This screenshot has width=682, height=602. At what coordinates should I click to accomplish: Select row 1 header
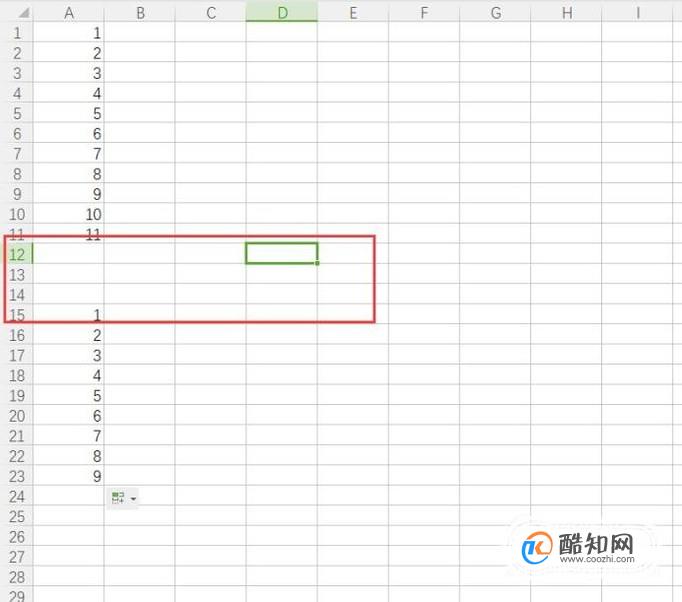pyautogui.click(x=17, y=33)
